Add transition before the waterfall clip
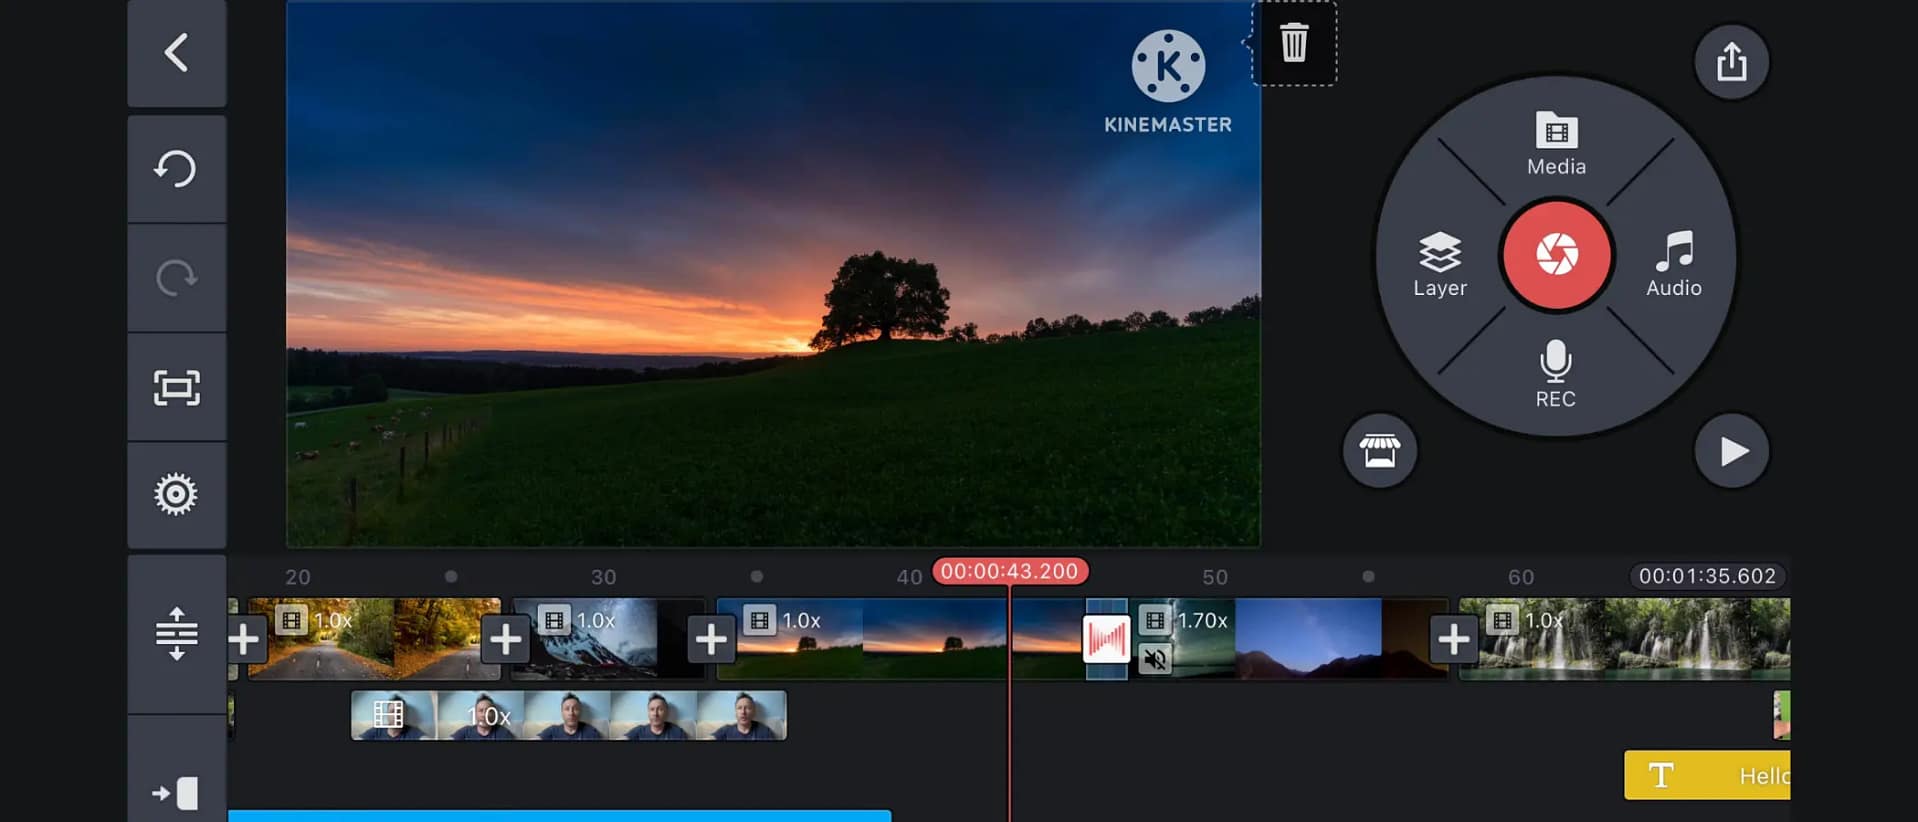This screenshot has width=1918, height=822. coord(1453,638)
